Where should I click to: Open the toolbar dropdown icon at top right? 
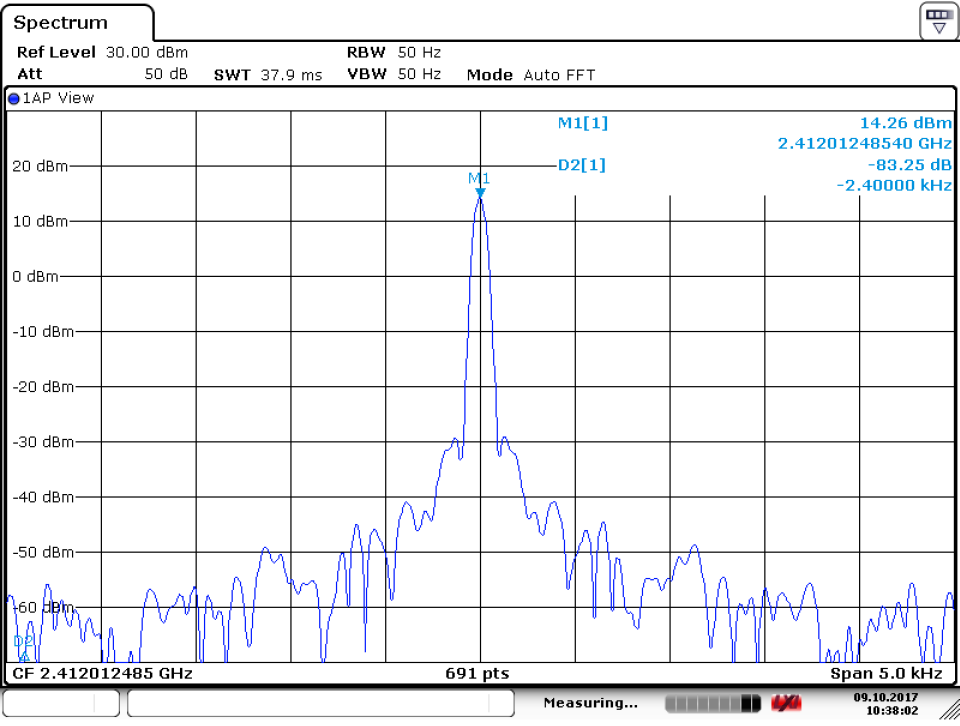(x=939, y=21)
